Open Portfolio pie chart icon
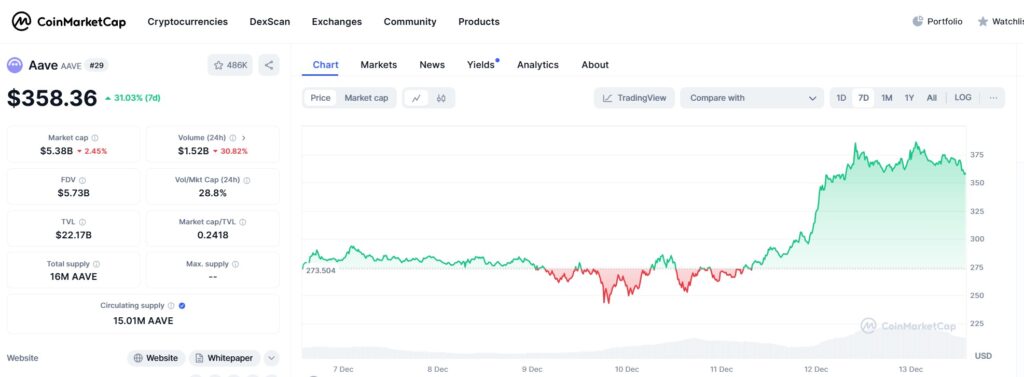The width and height of the screenshot is (1024, 377). coord(918,22)
